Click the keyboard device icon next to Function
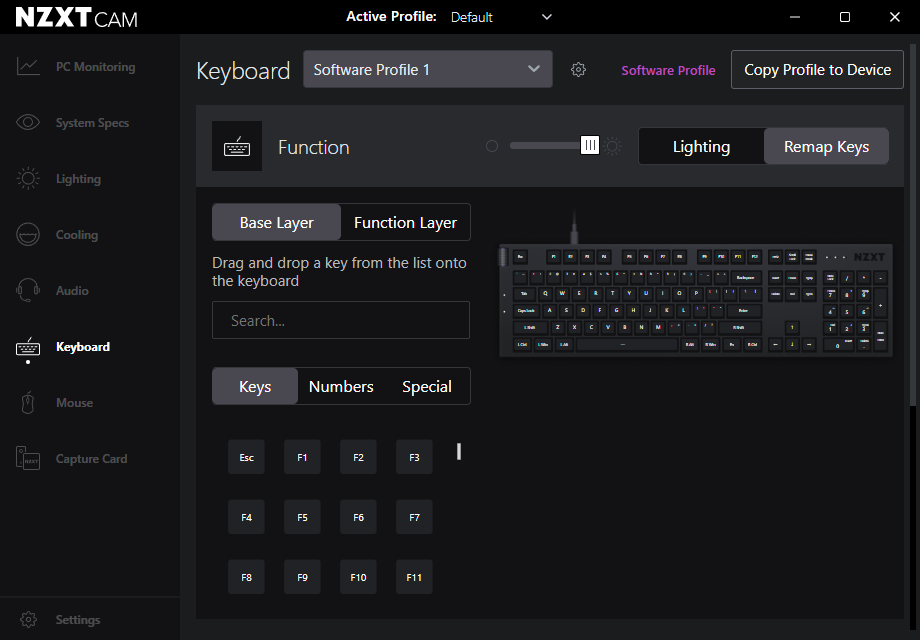This screenshot has height=640, width=920. tap(237, 145)
